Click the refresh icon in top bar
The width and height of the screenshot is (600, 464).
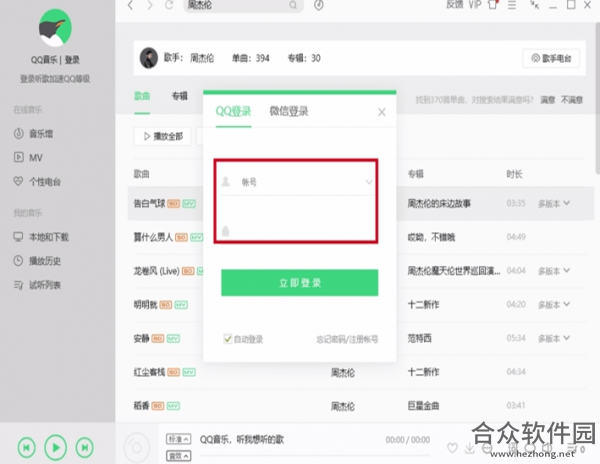(169, 5)
